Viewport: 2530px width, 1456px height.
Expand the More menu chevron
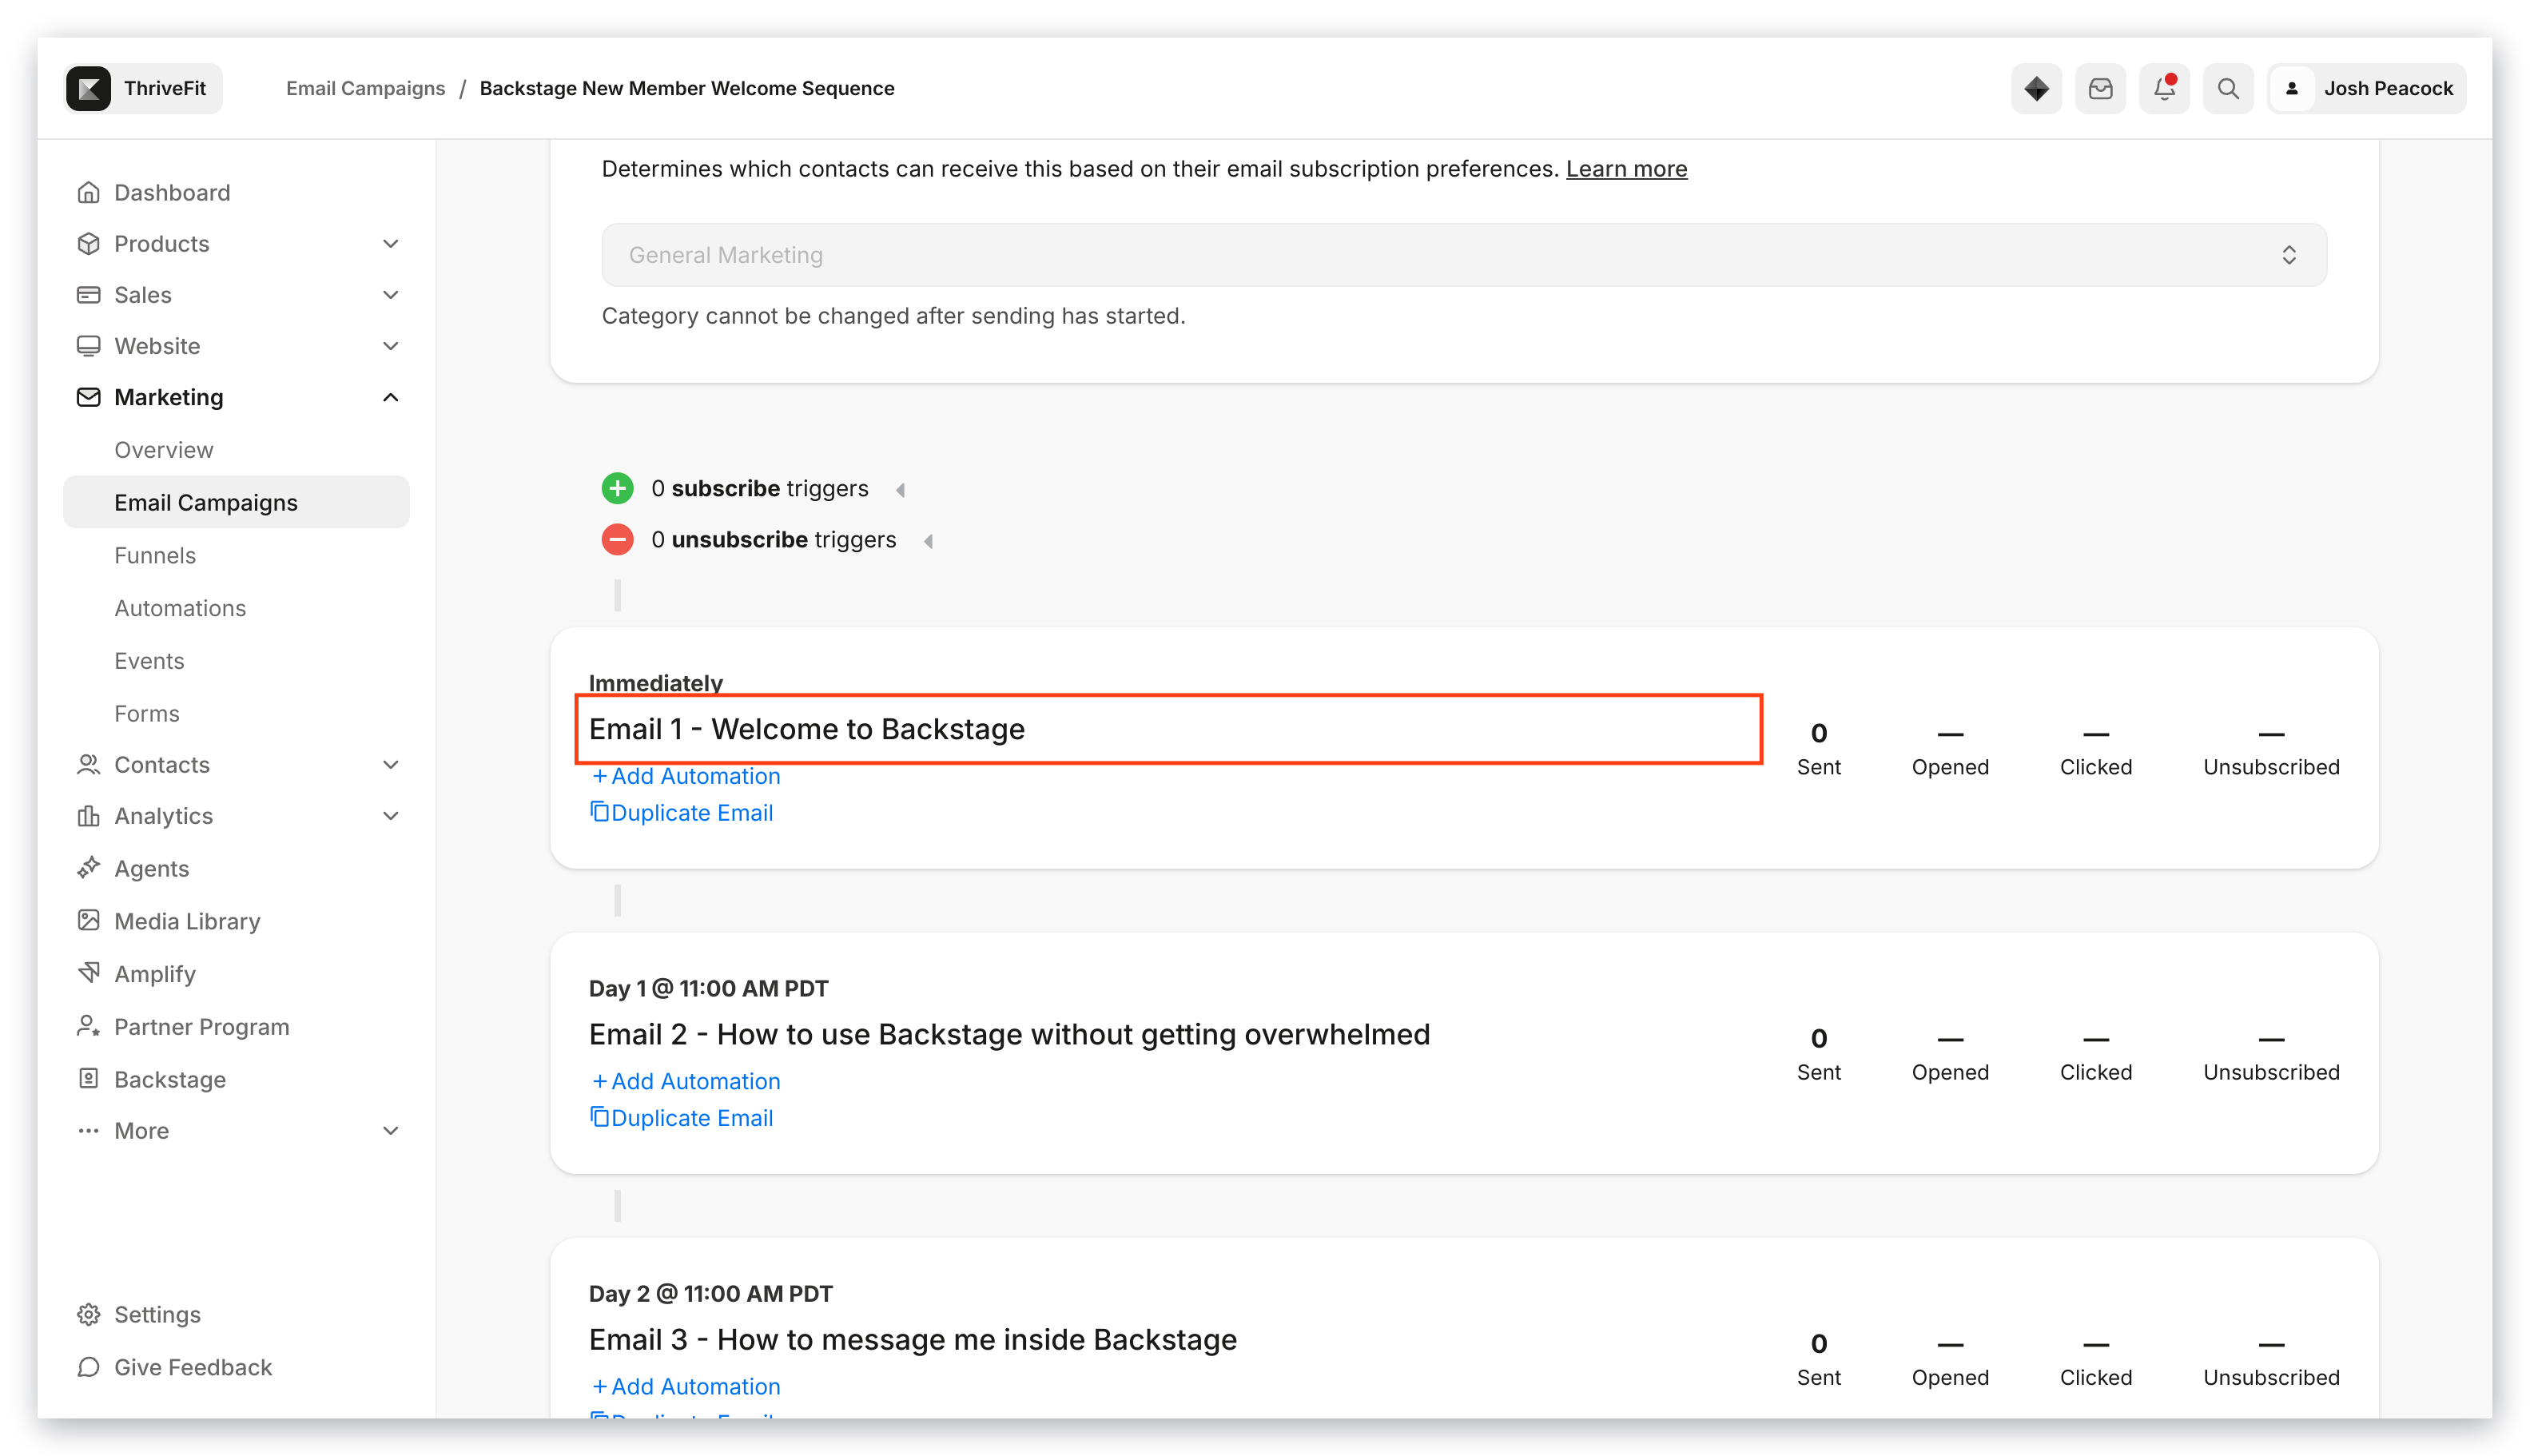click(x=390, y=1130)
